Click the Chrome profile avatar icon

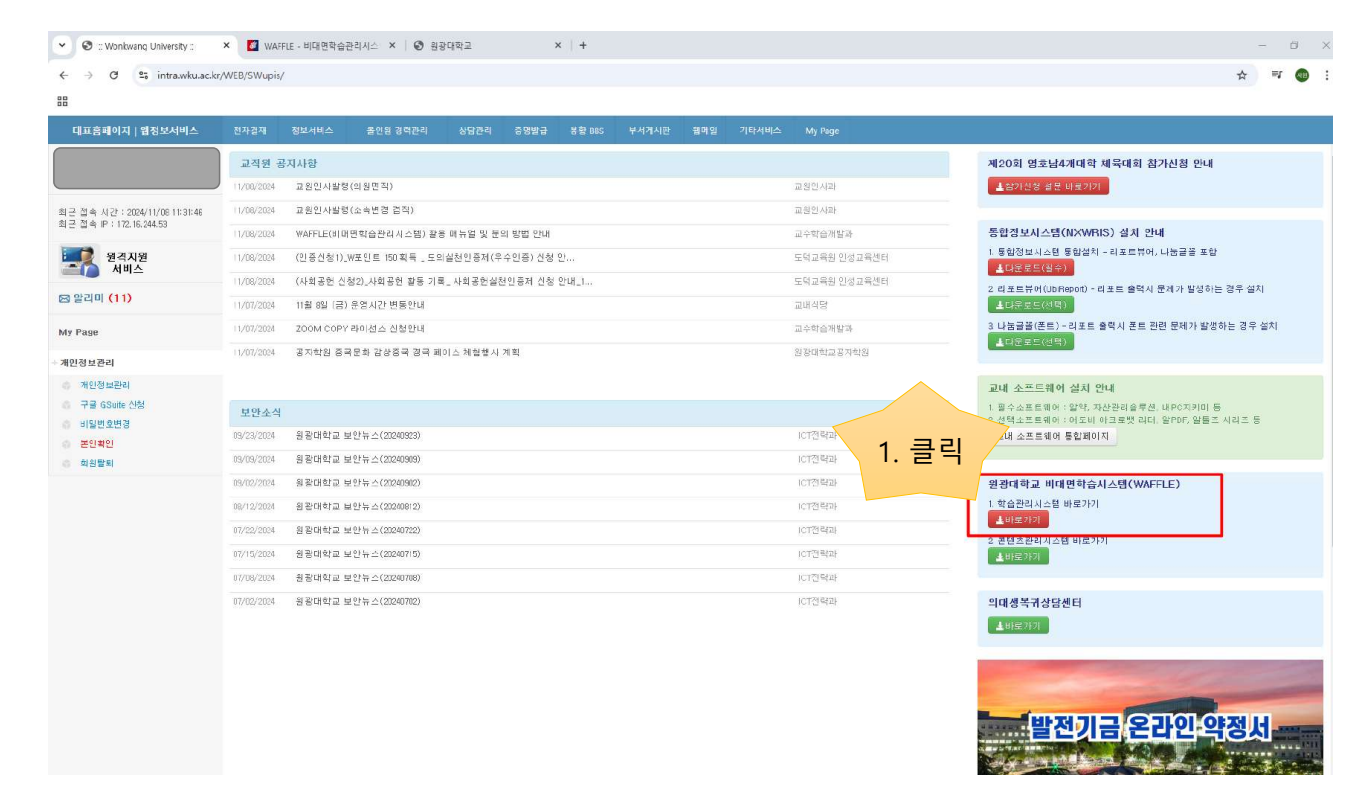1301,75
